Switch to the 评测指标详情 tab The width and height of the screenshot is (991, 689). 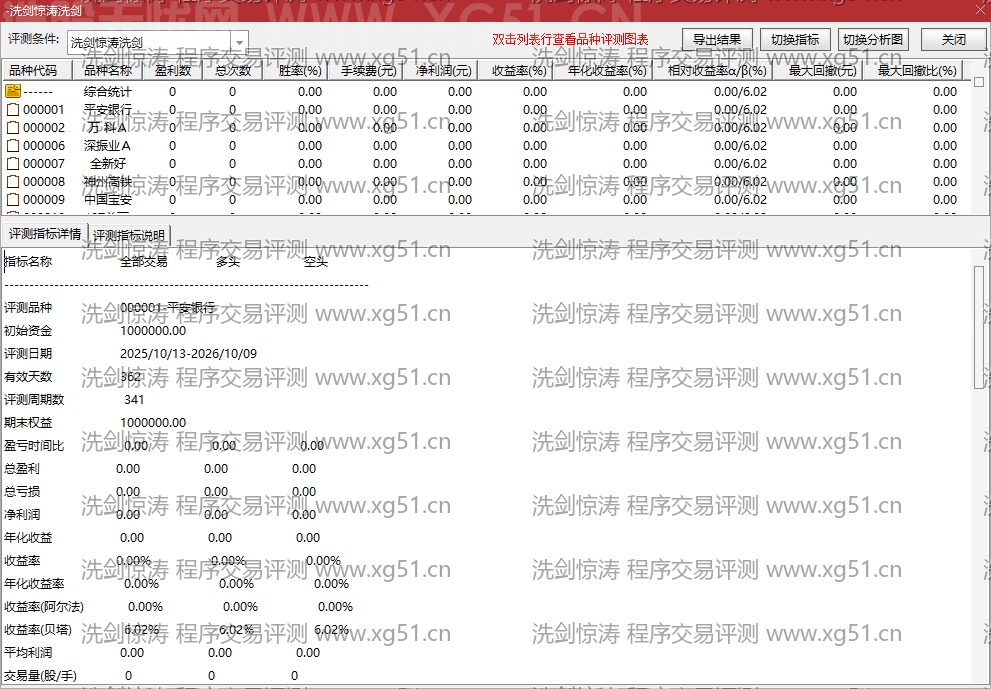coord(45,234)
